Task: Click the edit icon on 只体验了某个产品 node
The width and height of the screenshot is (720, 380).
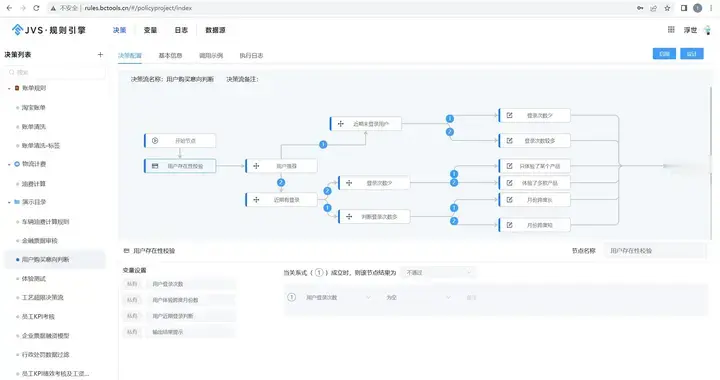Action: [x=509, y=166]
